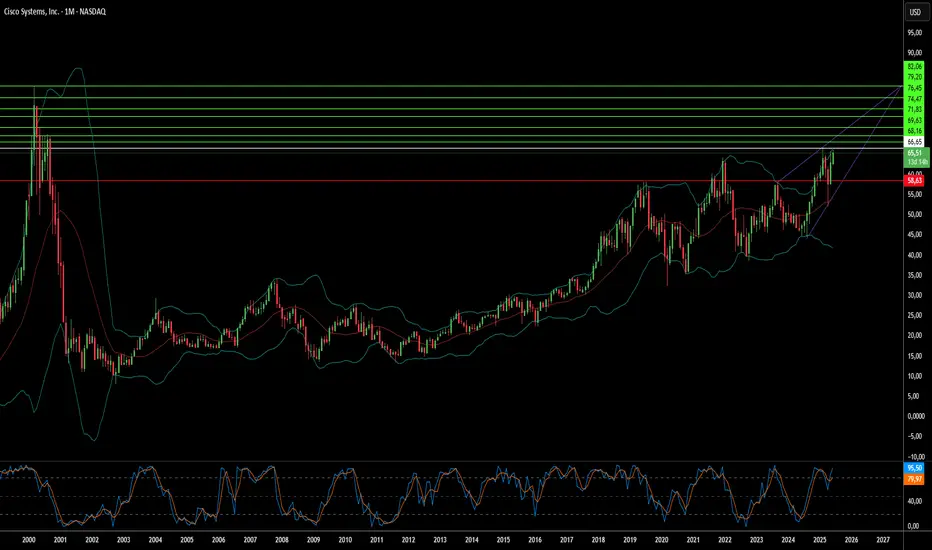932x550 pixels.
Task: Click the 2003 year label on time axis
Action: 123,540
